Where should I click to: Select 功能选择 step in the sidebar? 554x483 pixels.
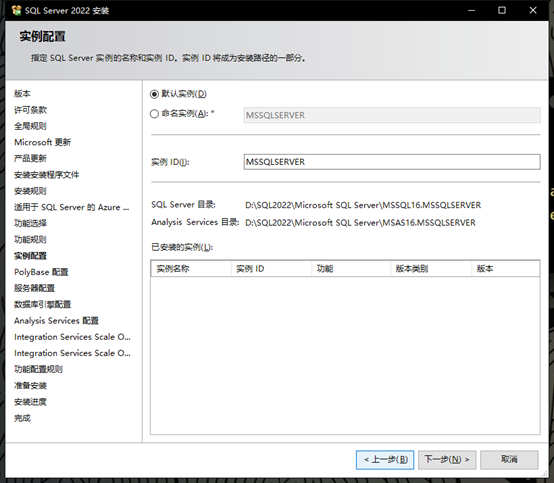coord(30,223)
